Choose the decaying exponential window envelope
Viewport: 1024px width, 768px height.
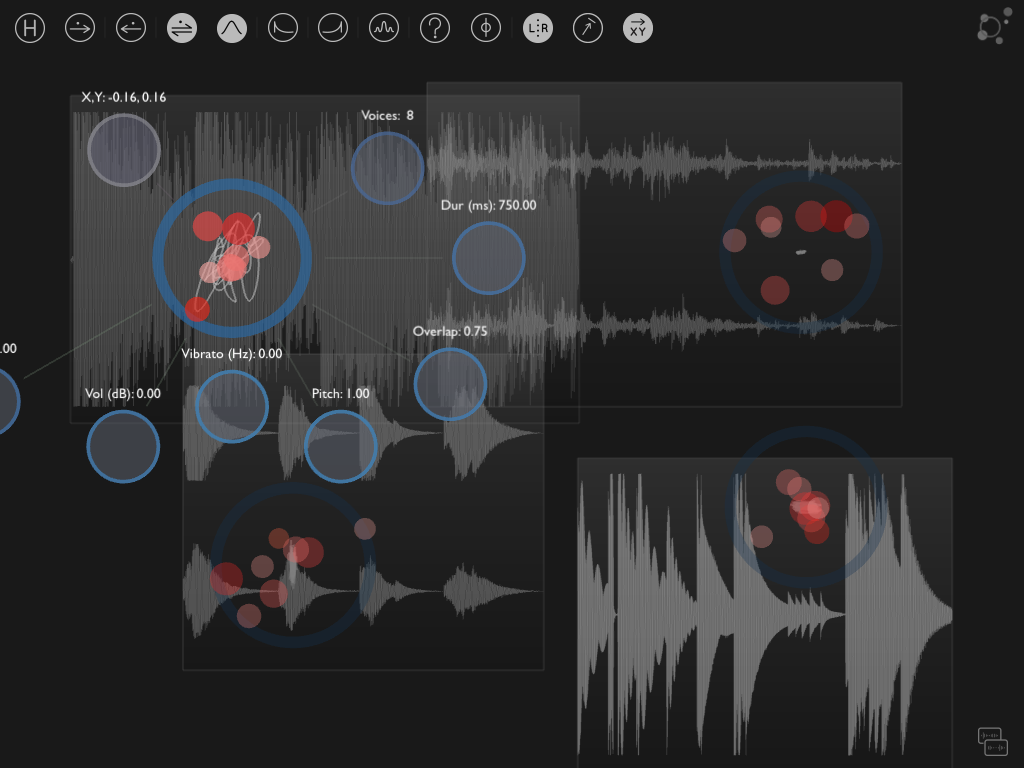[283, 28]
